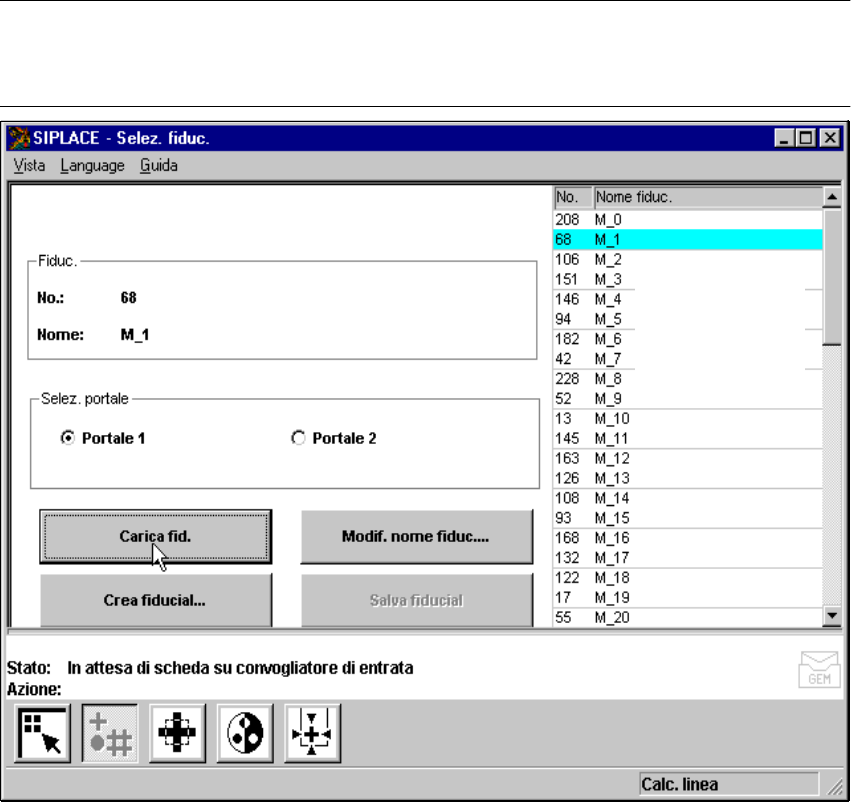
Task: Select the black cross move icon
Action: [x=178, y=733]
